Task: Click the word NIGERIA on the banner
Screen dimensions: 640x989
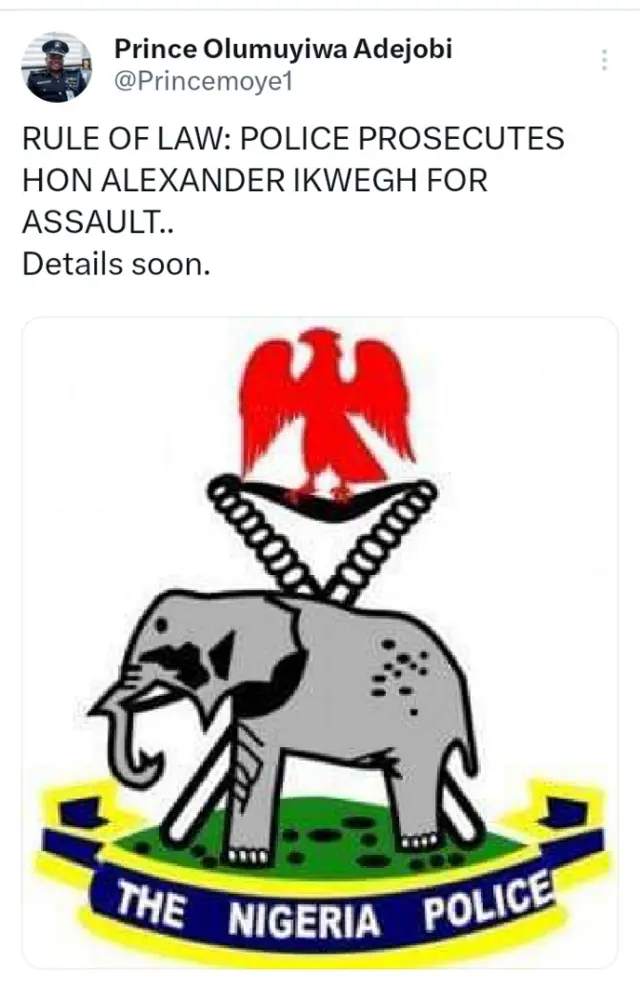Action: click(304, 919)
